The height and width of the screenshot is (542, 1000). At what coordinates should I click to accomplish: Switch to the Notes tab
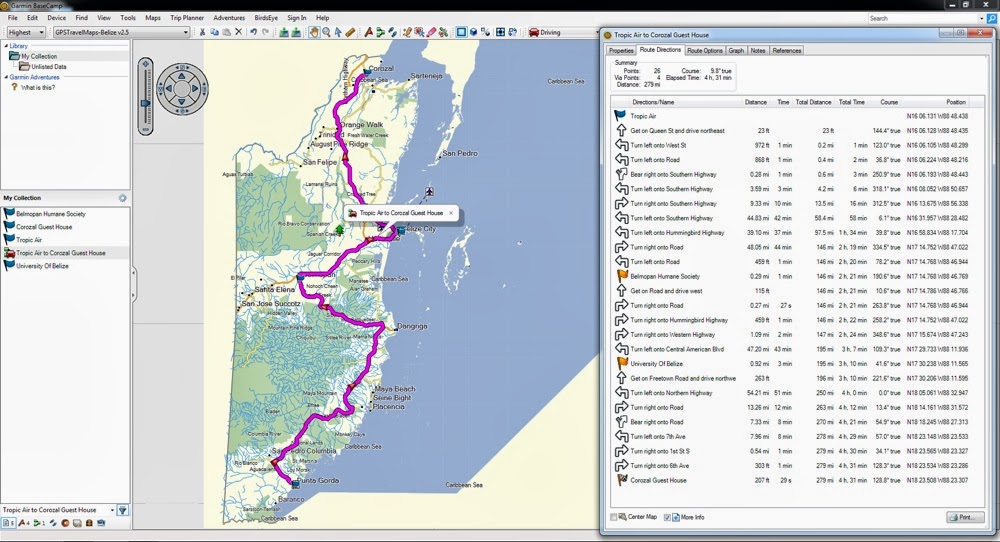click(x=758, y=50)
